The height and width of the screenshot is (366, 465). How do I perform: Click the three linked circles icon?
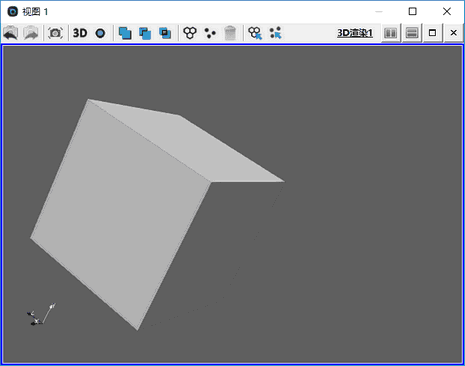[x=190, y=33]
